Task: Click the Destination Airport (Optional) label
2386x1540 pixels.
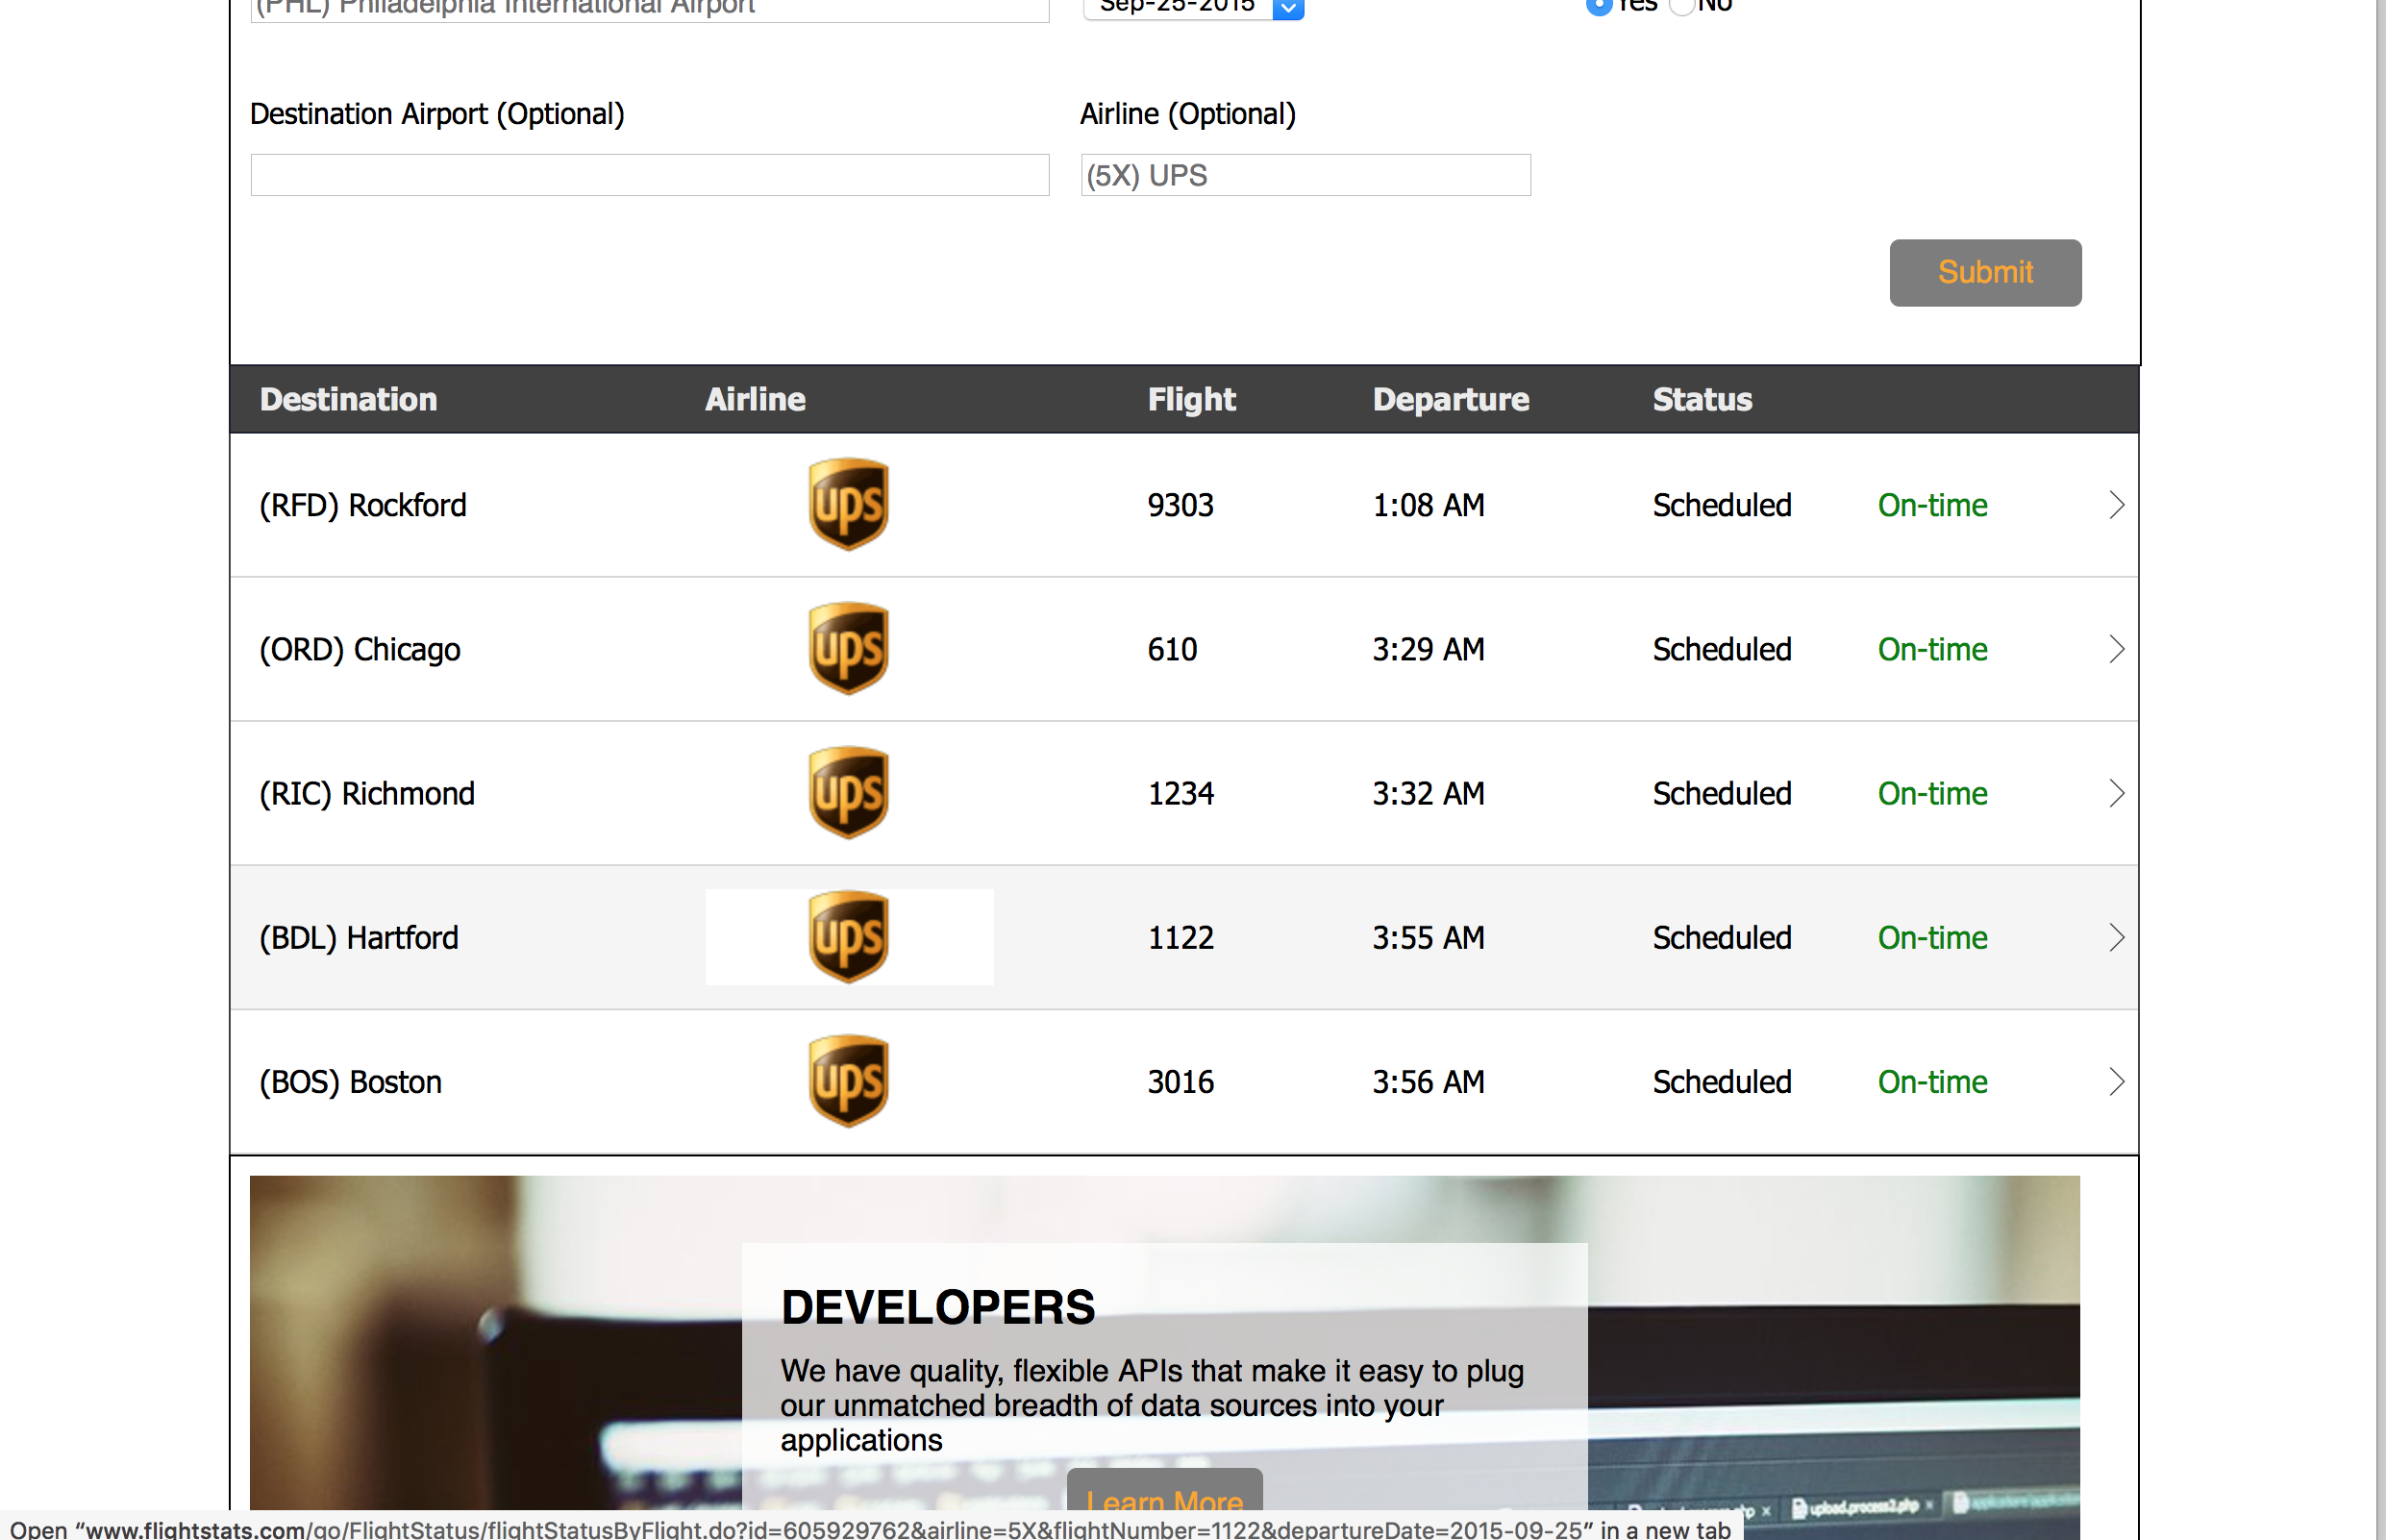Action: (436, 114)
